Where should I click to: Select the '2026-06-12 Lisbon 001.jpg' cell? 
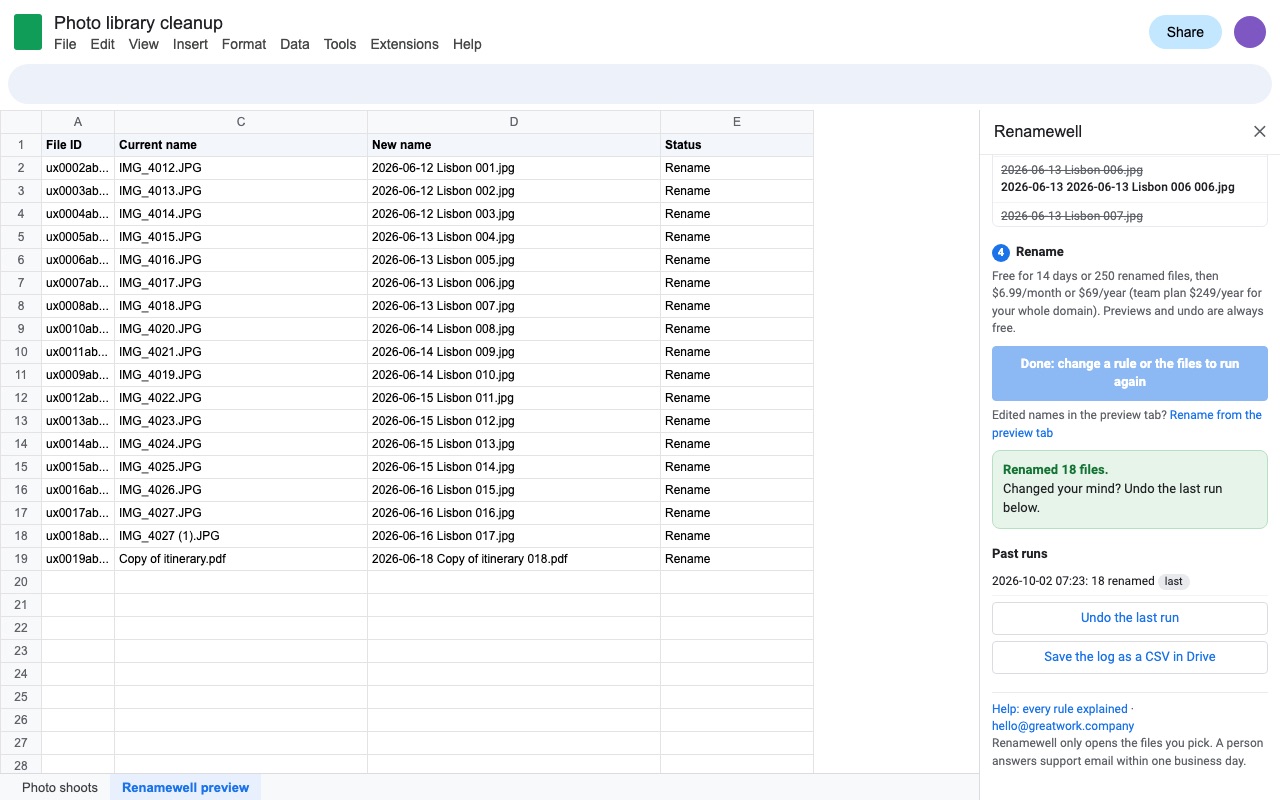click(x=514, y=168)
